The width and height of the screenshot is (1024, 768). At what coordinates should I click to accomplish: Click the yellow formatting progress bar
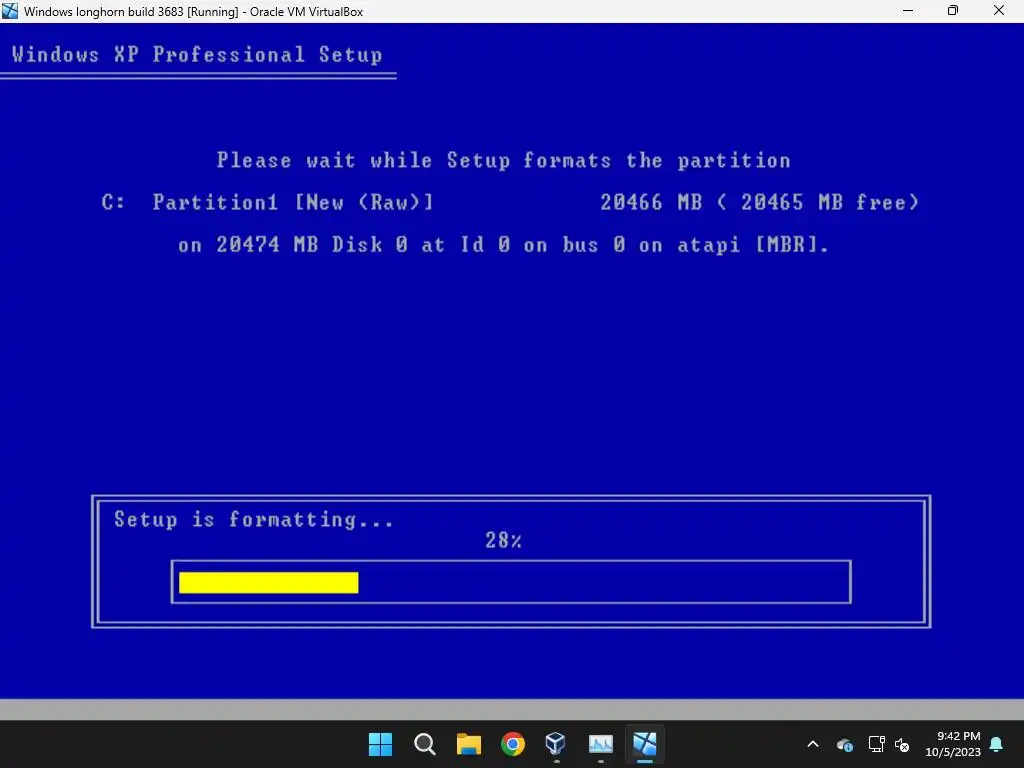268,583
